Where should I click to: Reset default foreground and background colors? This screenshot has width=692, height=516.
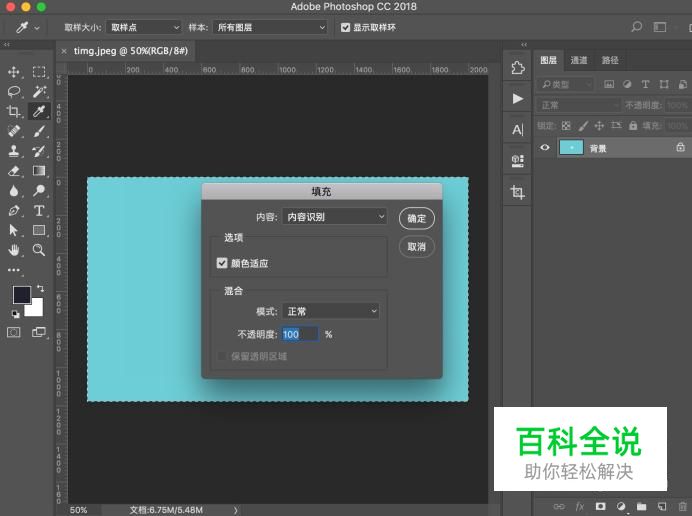point(15,314)
